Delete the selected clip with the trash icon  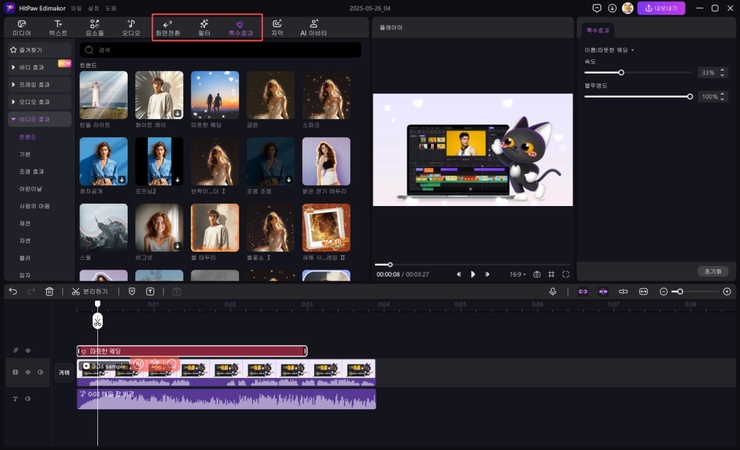(x=49, y=291)
